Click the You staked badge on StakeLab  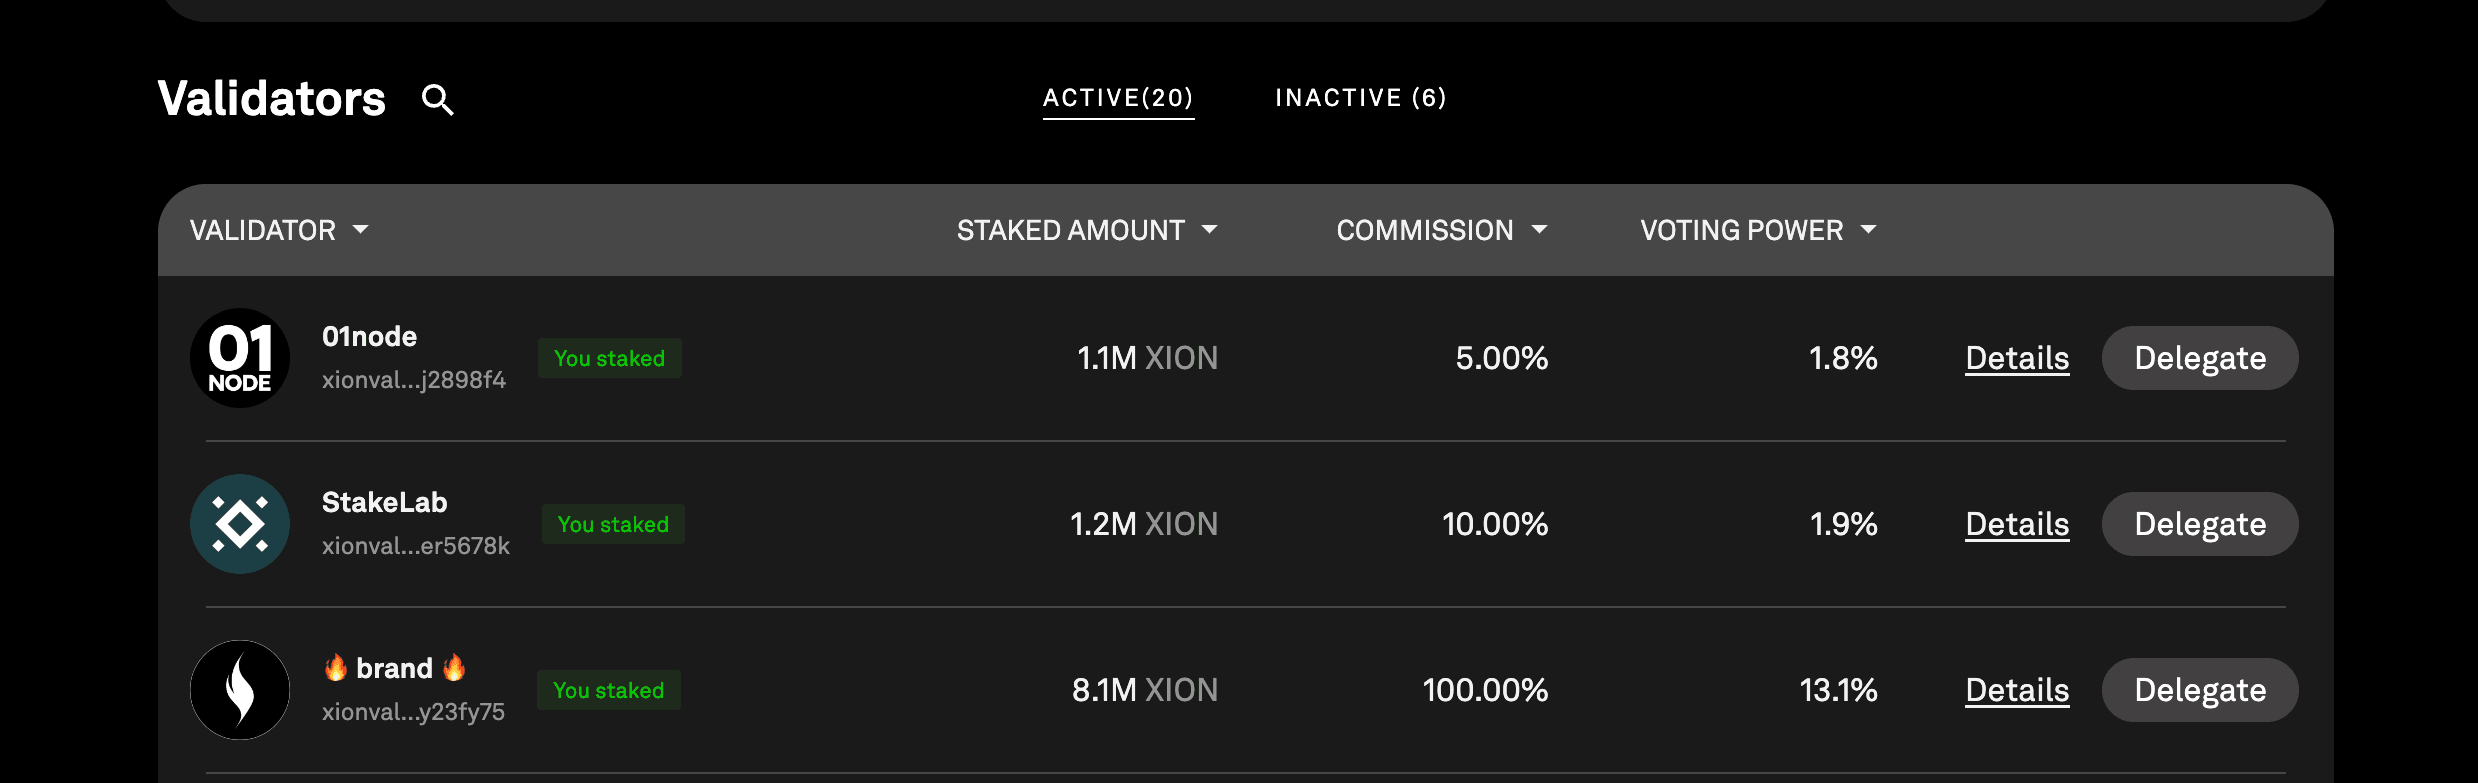613,524
